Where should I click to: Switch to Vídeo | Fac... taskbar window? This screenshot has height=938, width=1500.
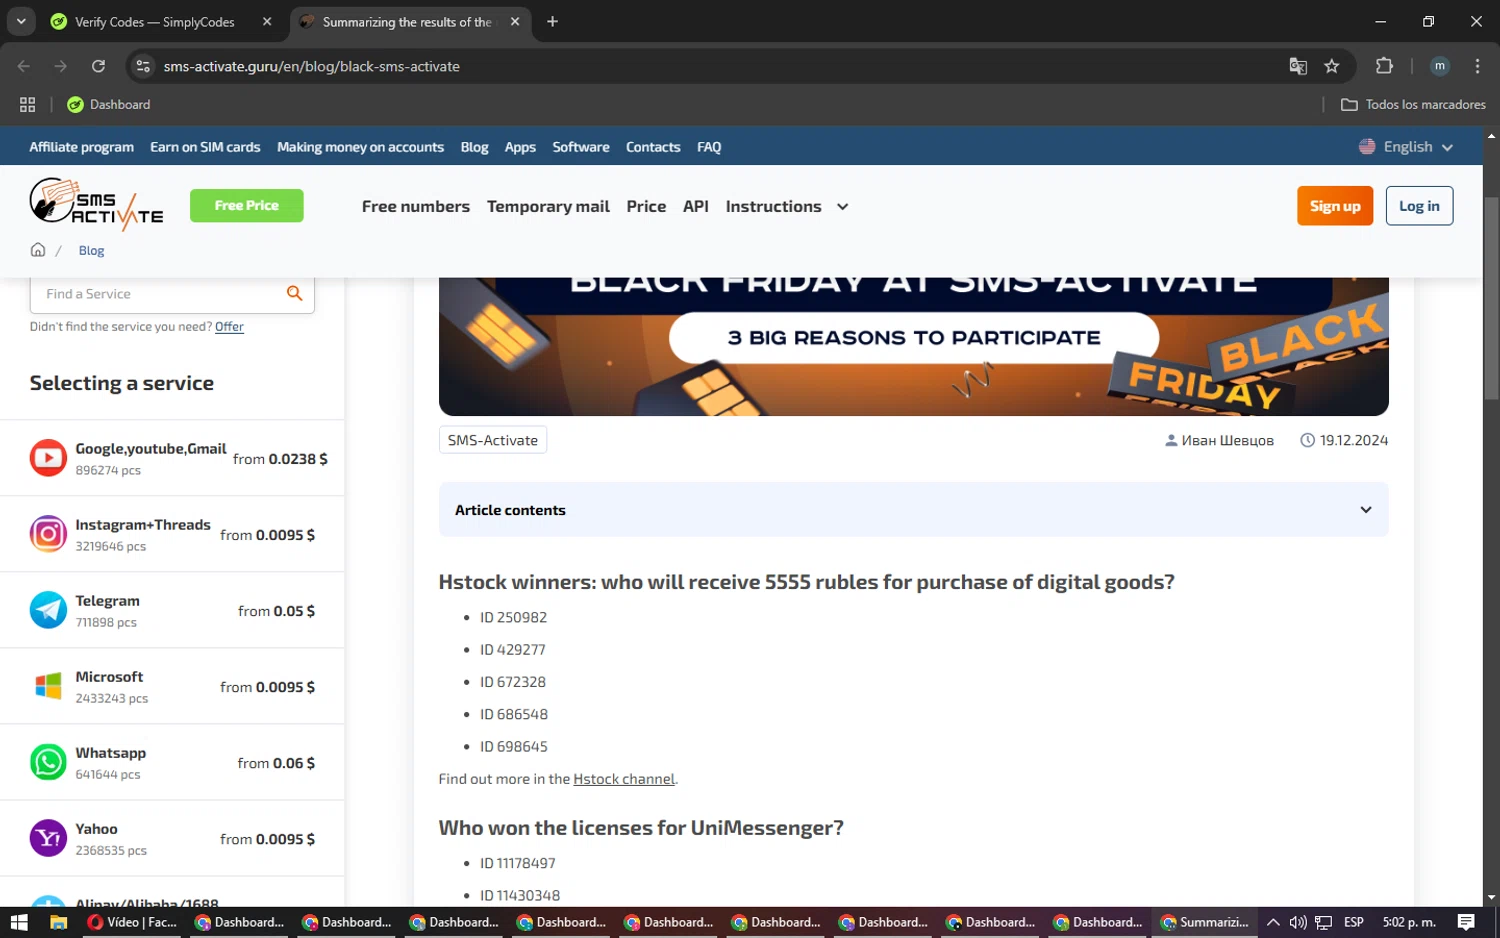click(132, 922)
